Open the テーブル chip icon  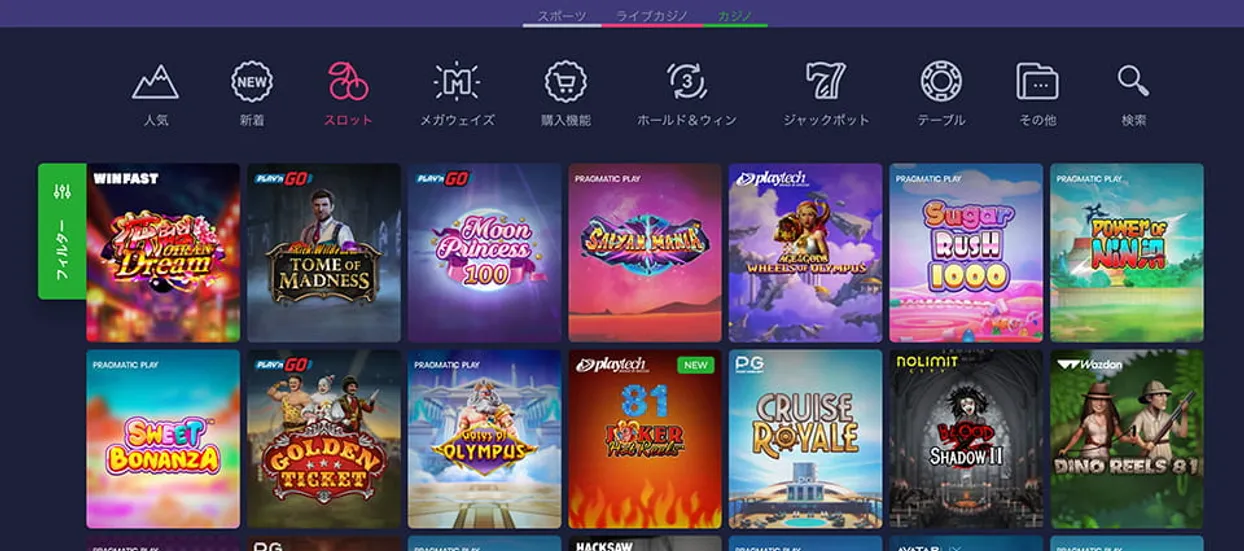click(941, 82)
